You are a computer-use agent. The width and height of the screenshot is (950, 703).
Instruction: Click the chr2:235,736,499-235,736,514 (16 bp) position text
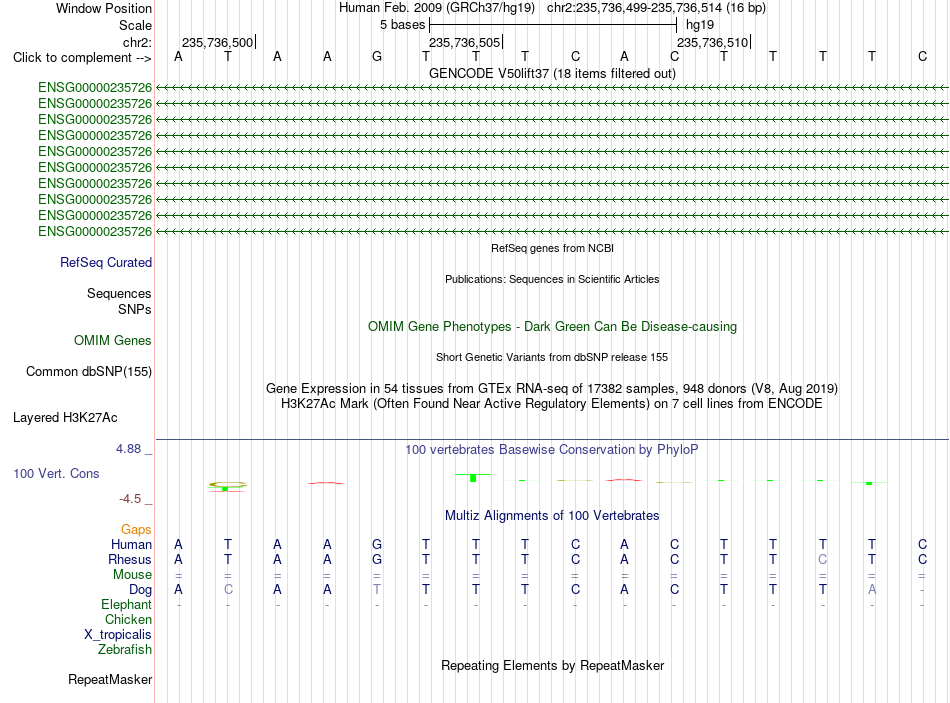[656, 8]
